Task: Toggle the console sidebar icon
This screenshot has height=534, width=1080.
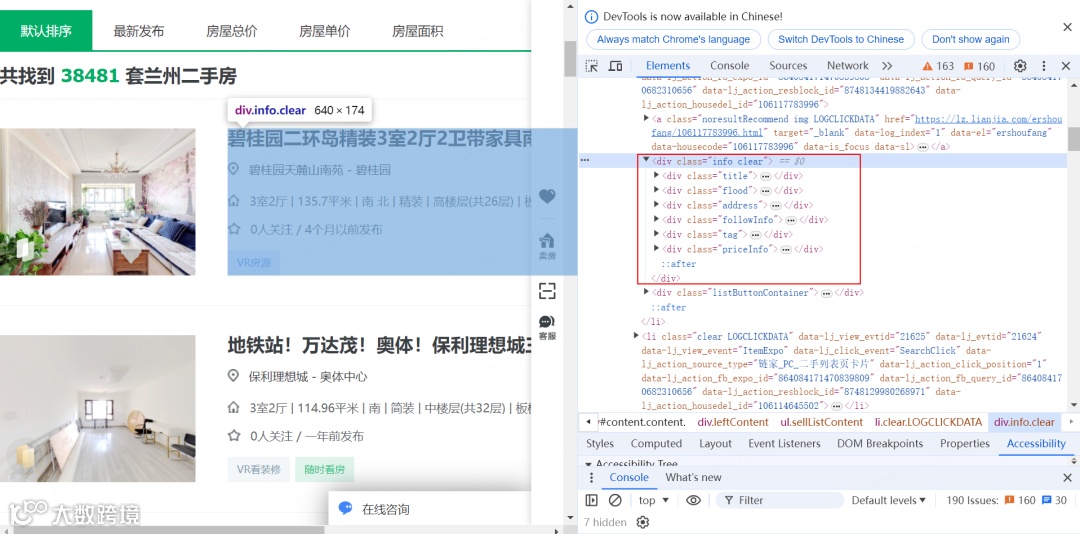Action: pyautogui.click(x=592, y=500)
